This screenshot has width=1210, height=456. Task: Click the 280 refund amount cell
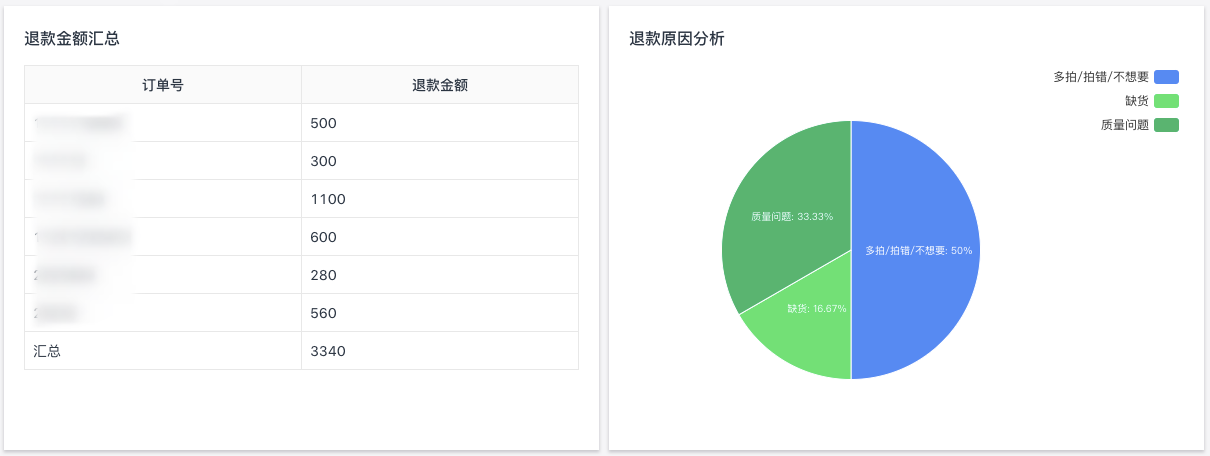440,275
